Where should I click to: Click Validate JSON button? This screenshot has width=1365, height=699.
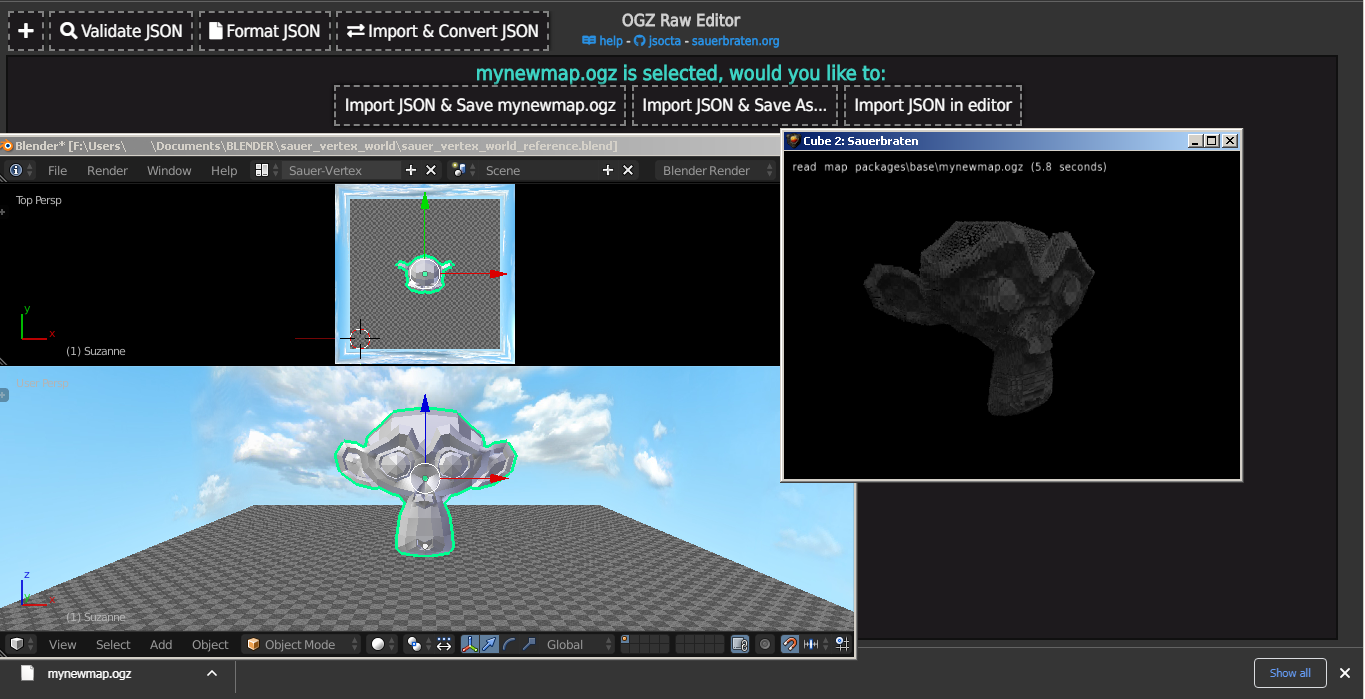click(x=121, y=31)
